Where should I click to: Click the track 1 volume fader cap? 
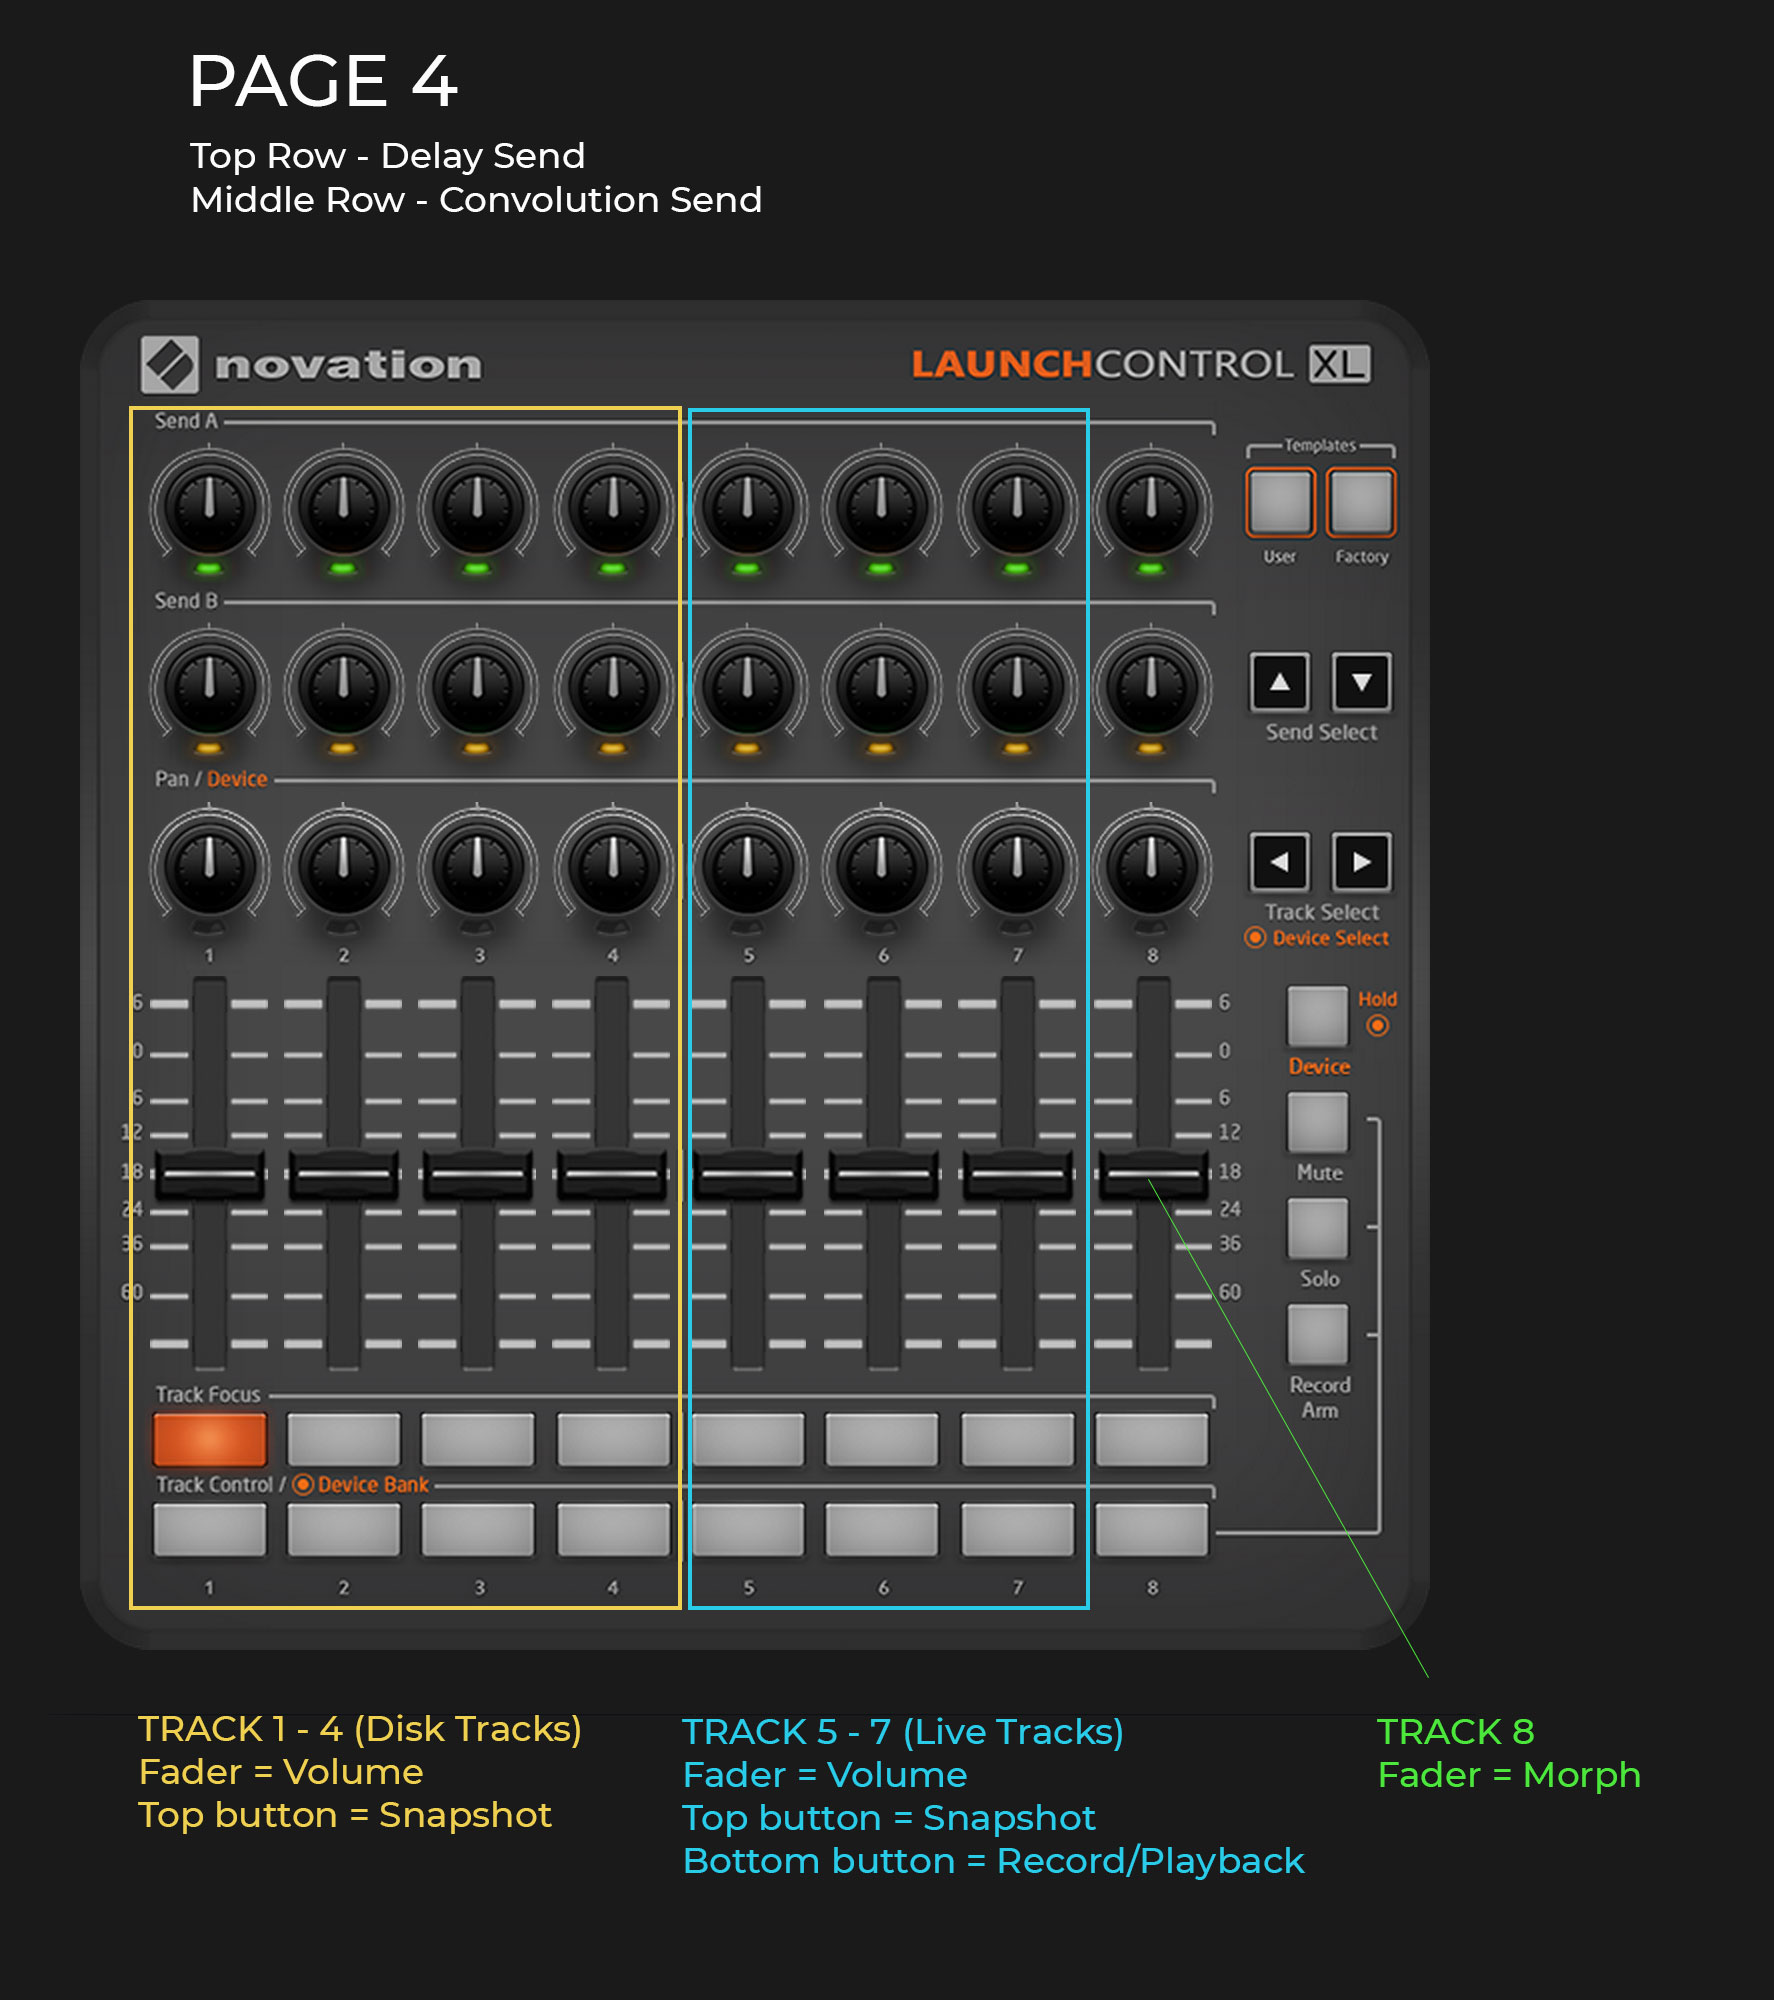coord(209,1174)
